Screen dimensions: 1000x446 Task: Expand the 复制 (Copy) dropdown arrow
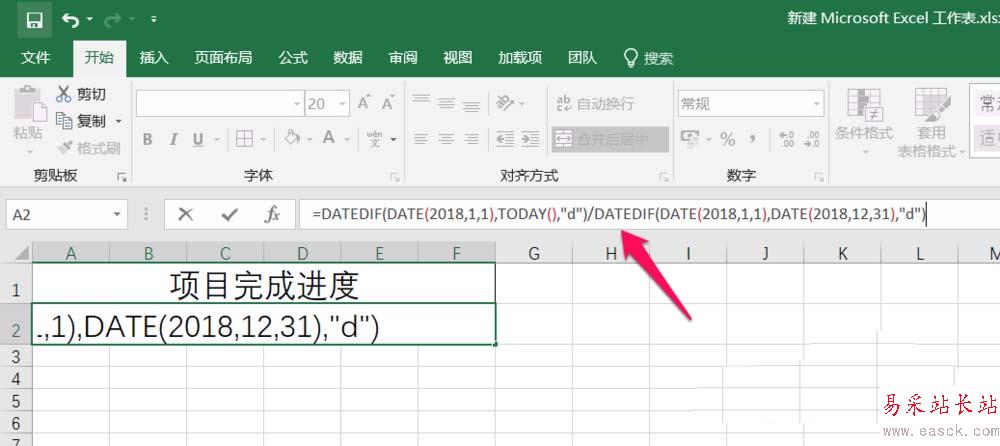click(119, 121)
